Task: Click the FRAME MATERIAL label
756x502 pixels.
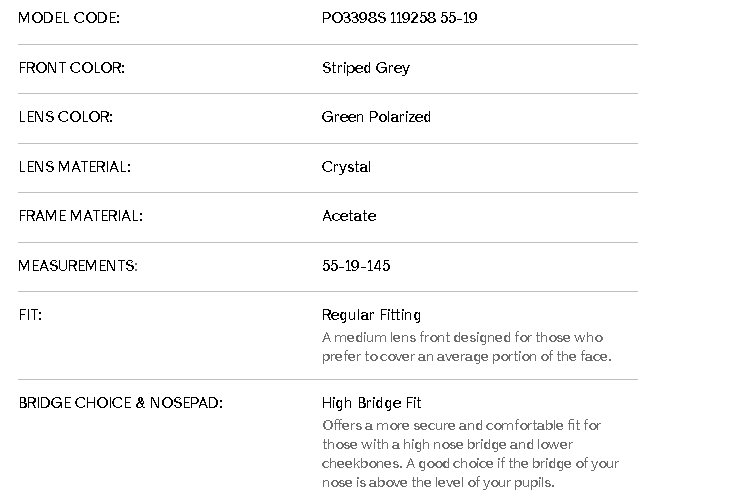Action: pos(80,216)
